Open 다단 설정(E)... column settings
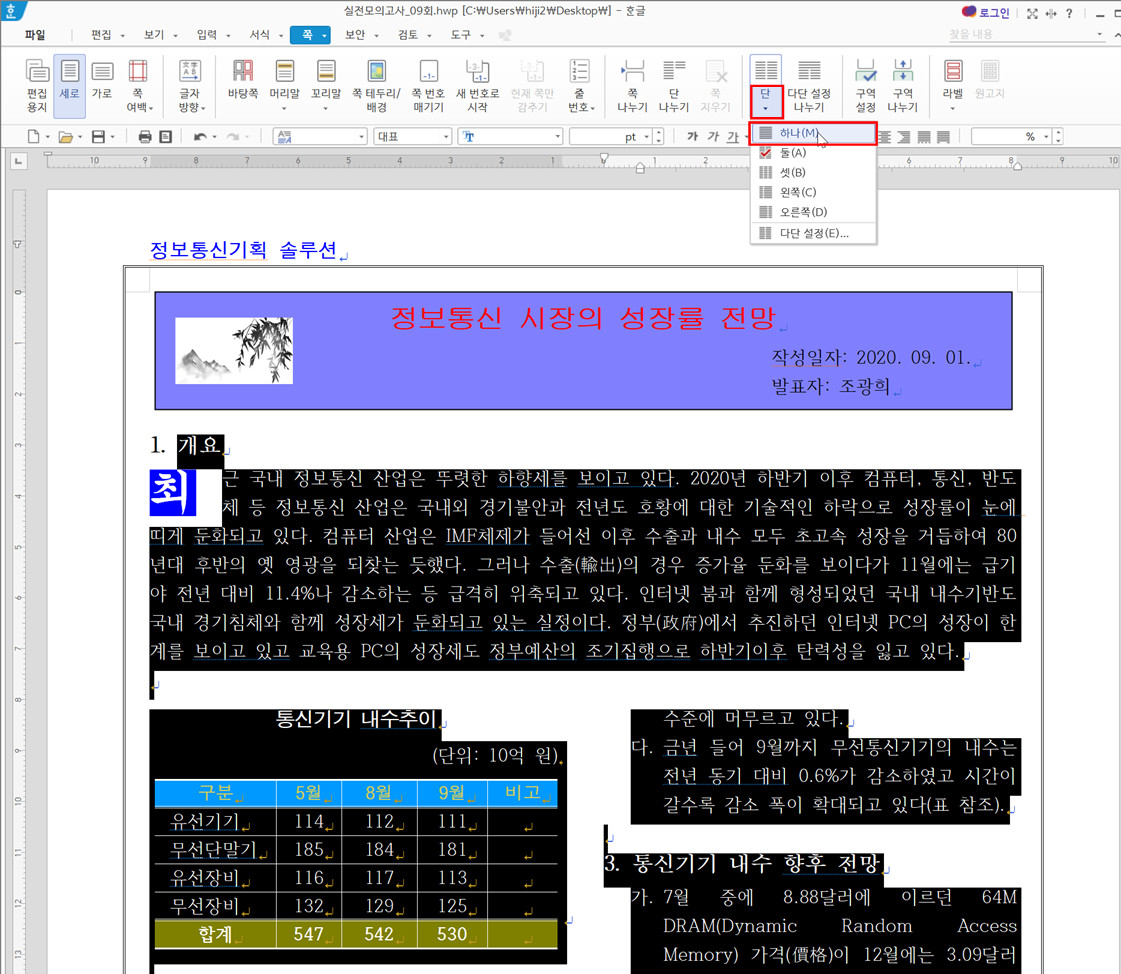Screen dimensions: 1121x974 point(814,233)
